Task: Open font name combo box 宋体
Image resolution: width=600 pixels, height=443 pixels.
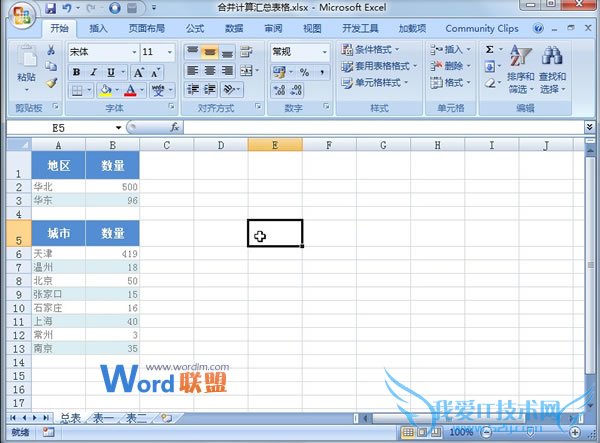Action: click(103, 52)
